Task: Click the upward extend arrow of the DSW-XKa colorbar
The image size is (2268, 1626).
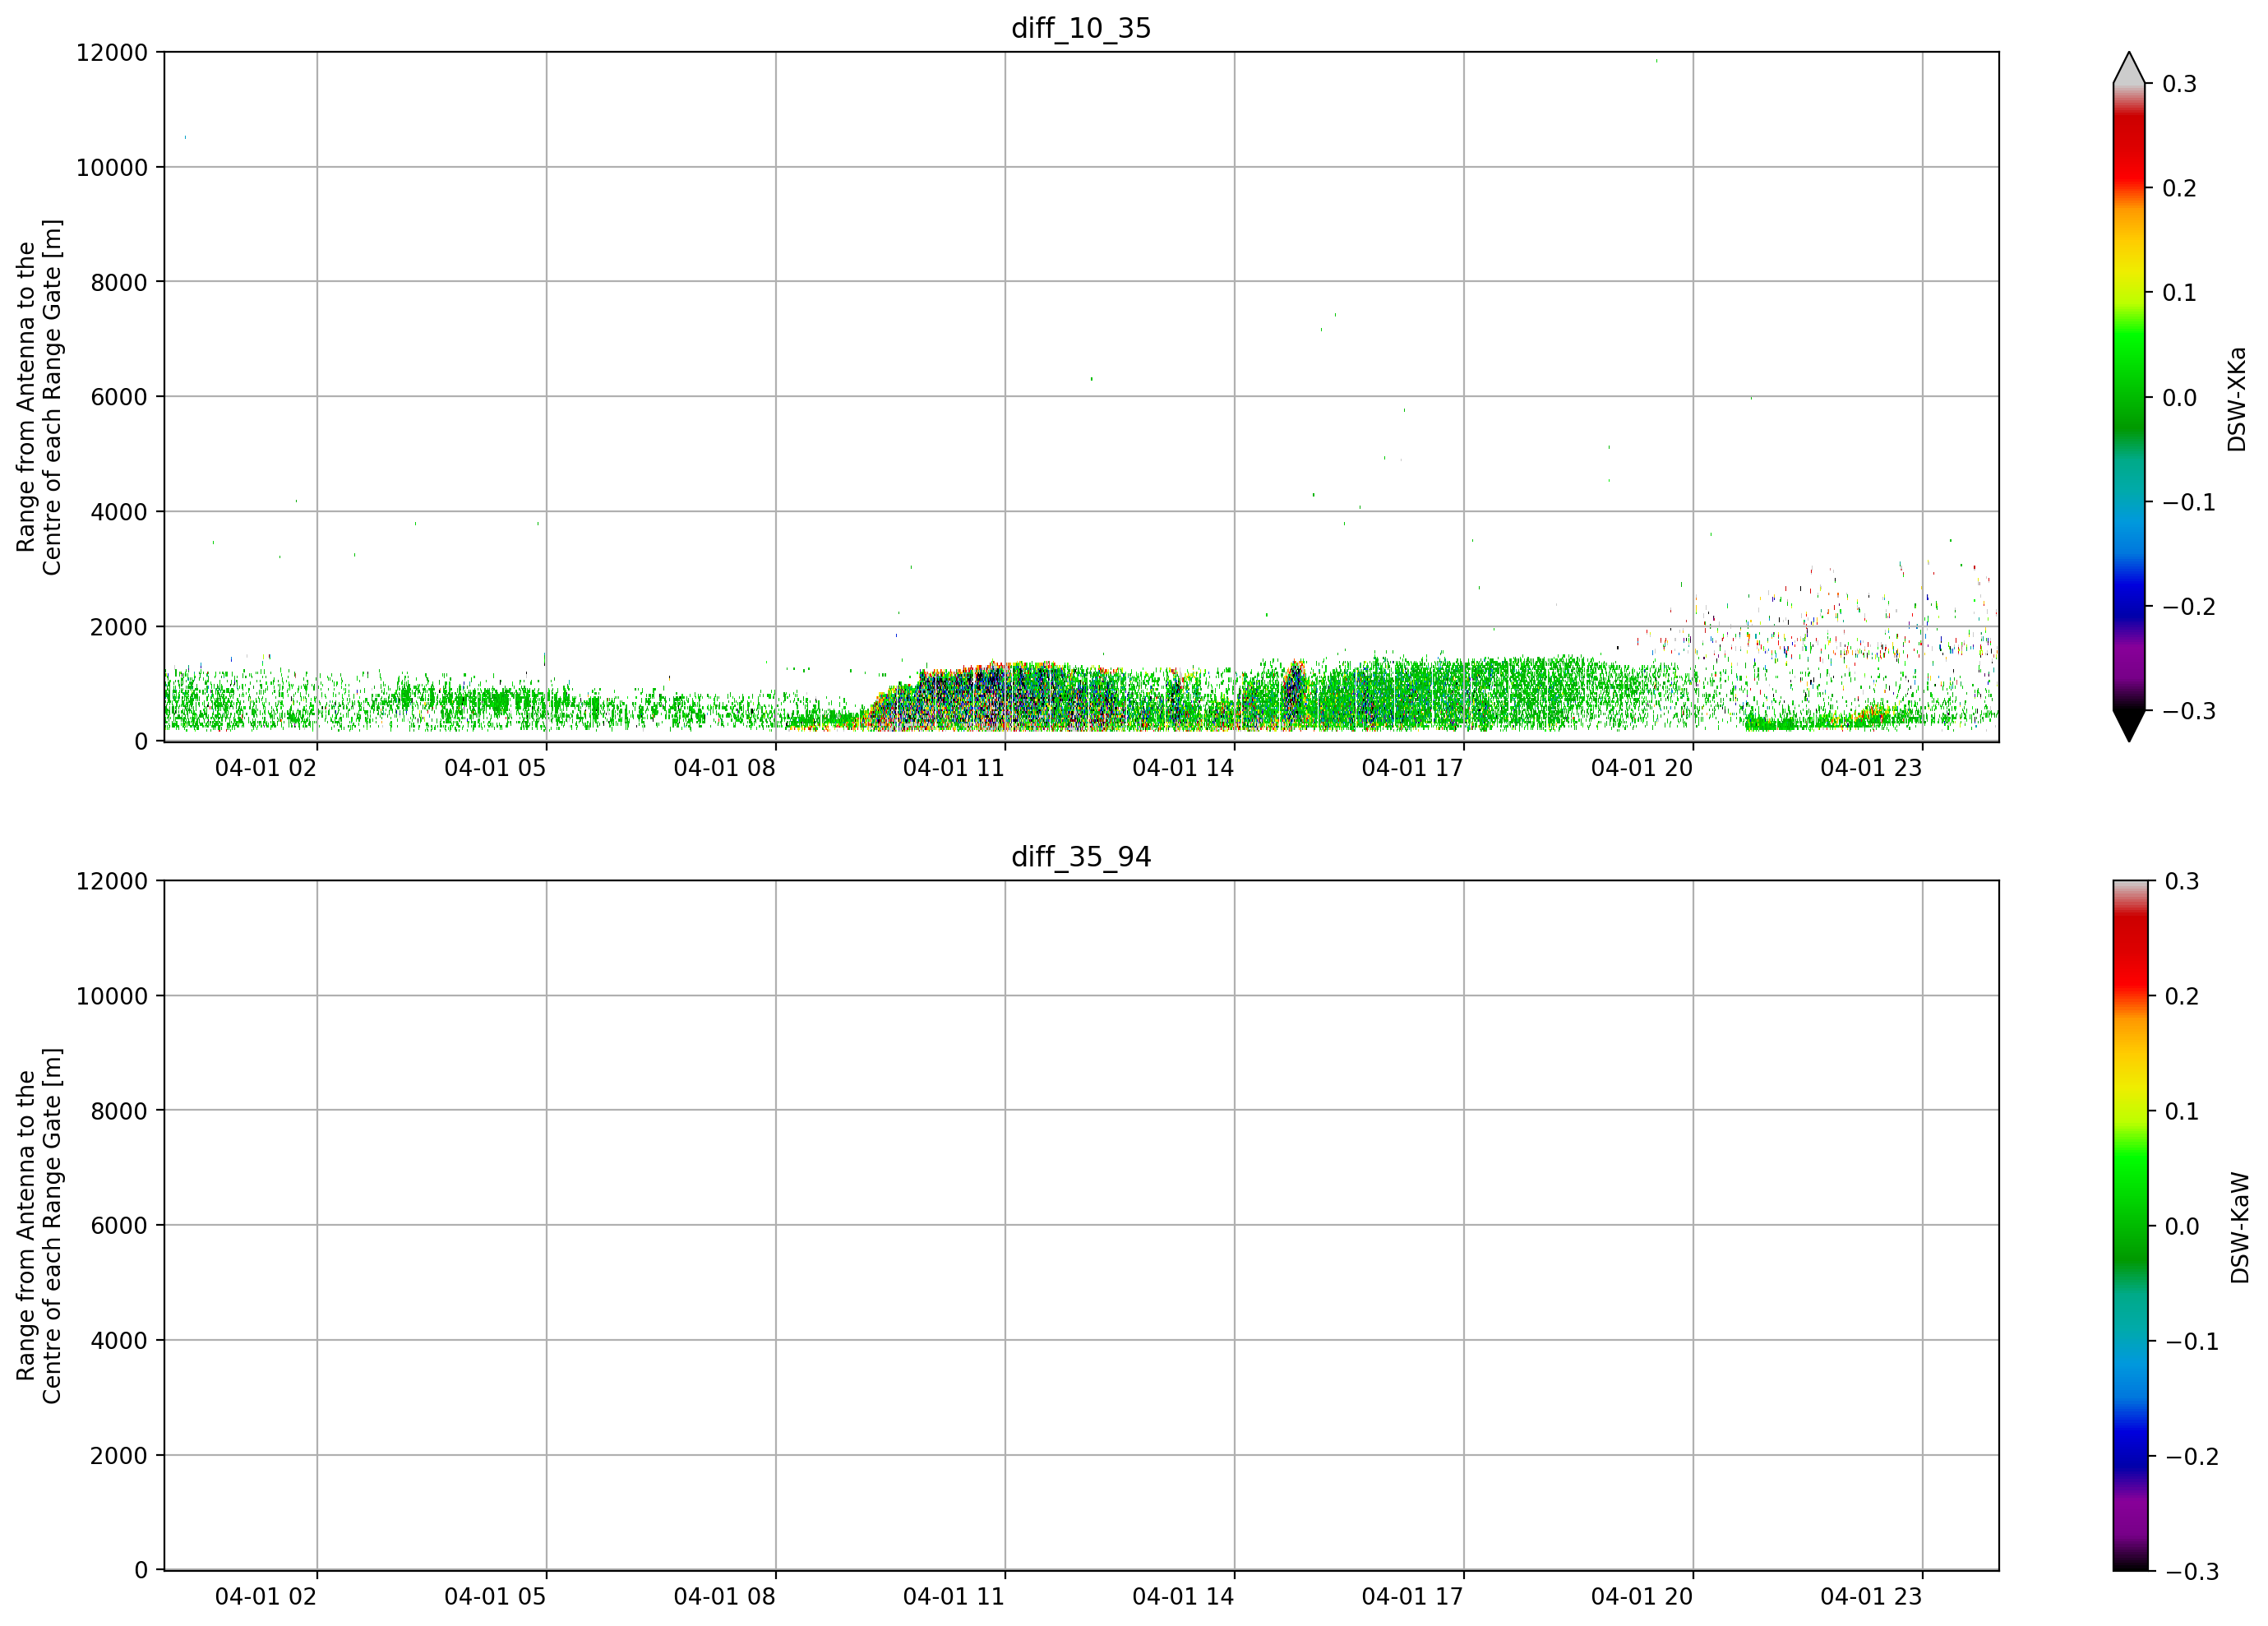Action: [x=2129, y=70]
